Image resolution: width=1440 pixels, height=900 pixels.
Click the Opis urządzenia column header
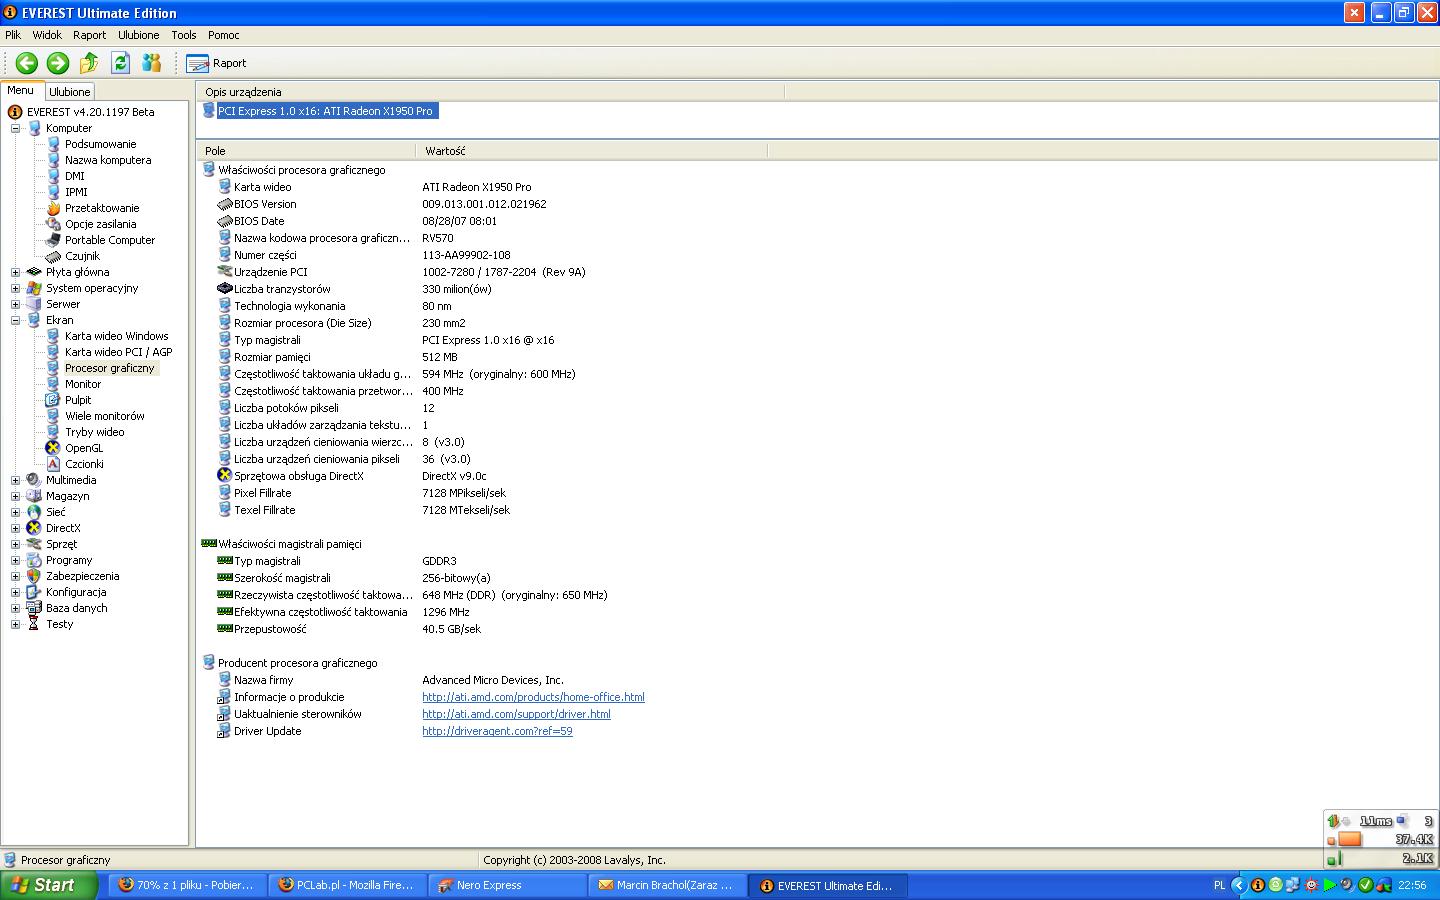[491, 92]
